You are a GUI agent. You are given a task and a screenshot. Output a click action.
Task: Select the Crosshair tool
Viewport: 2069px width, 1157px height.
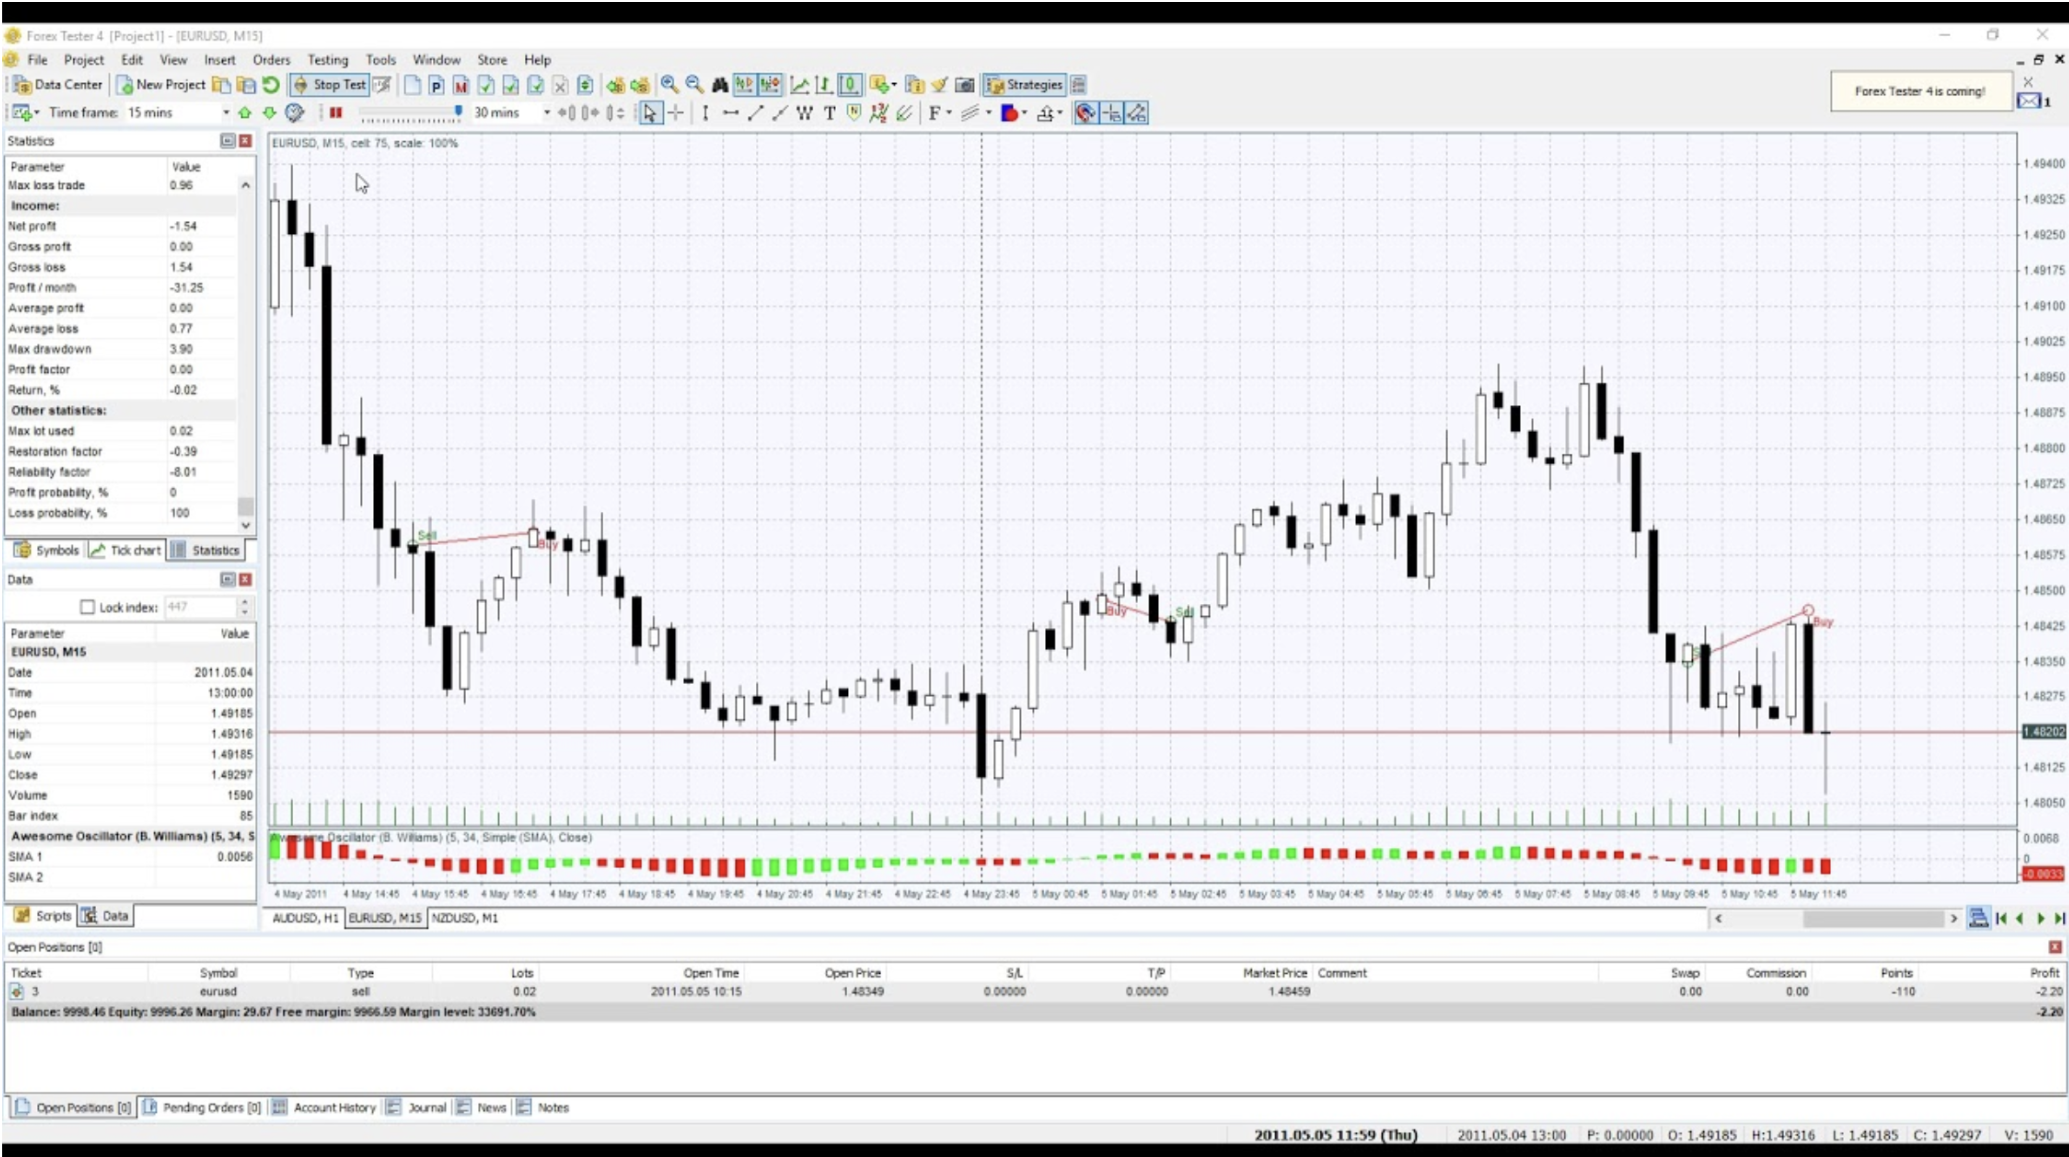(677, 113)
